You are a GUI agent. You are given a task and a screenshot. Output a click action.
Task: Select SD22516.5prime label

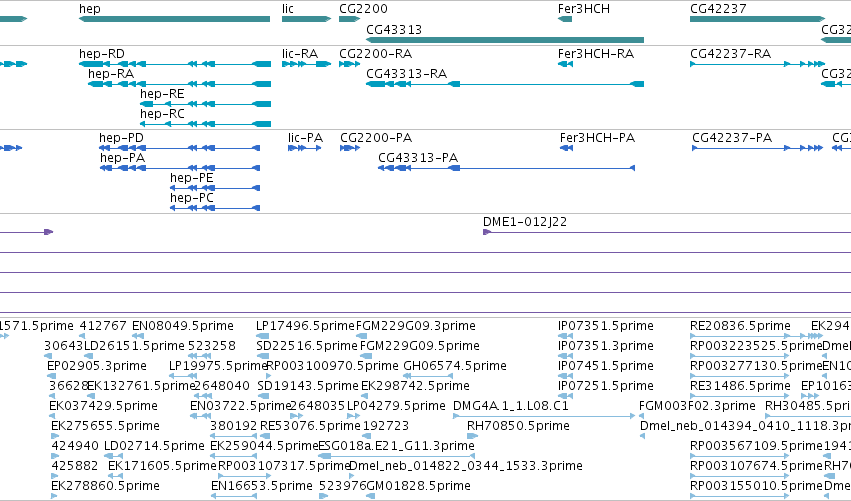pos(307,346)
